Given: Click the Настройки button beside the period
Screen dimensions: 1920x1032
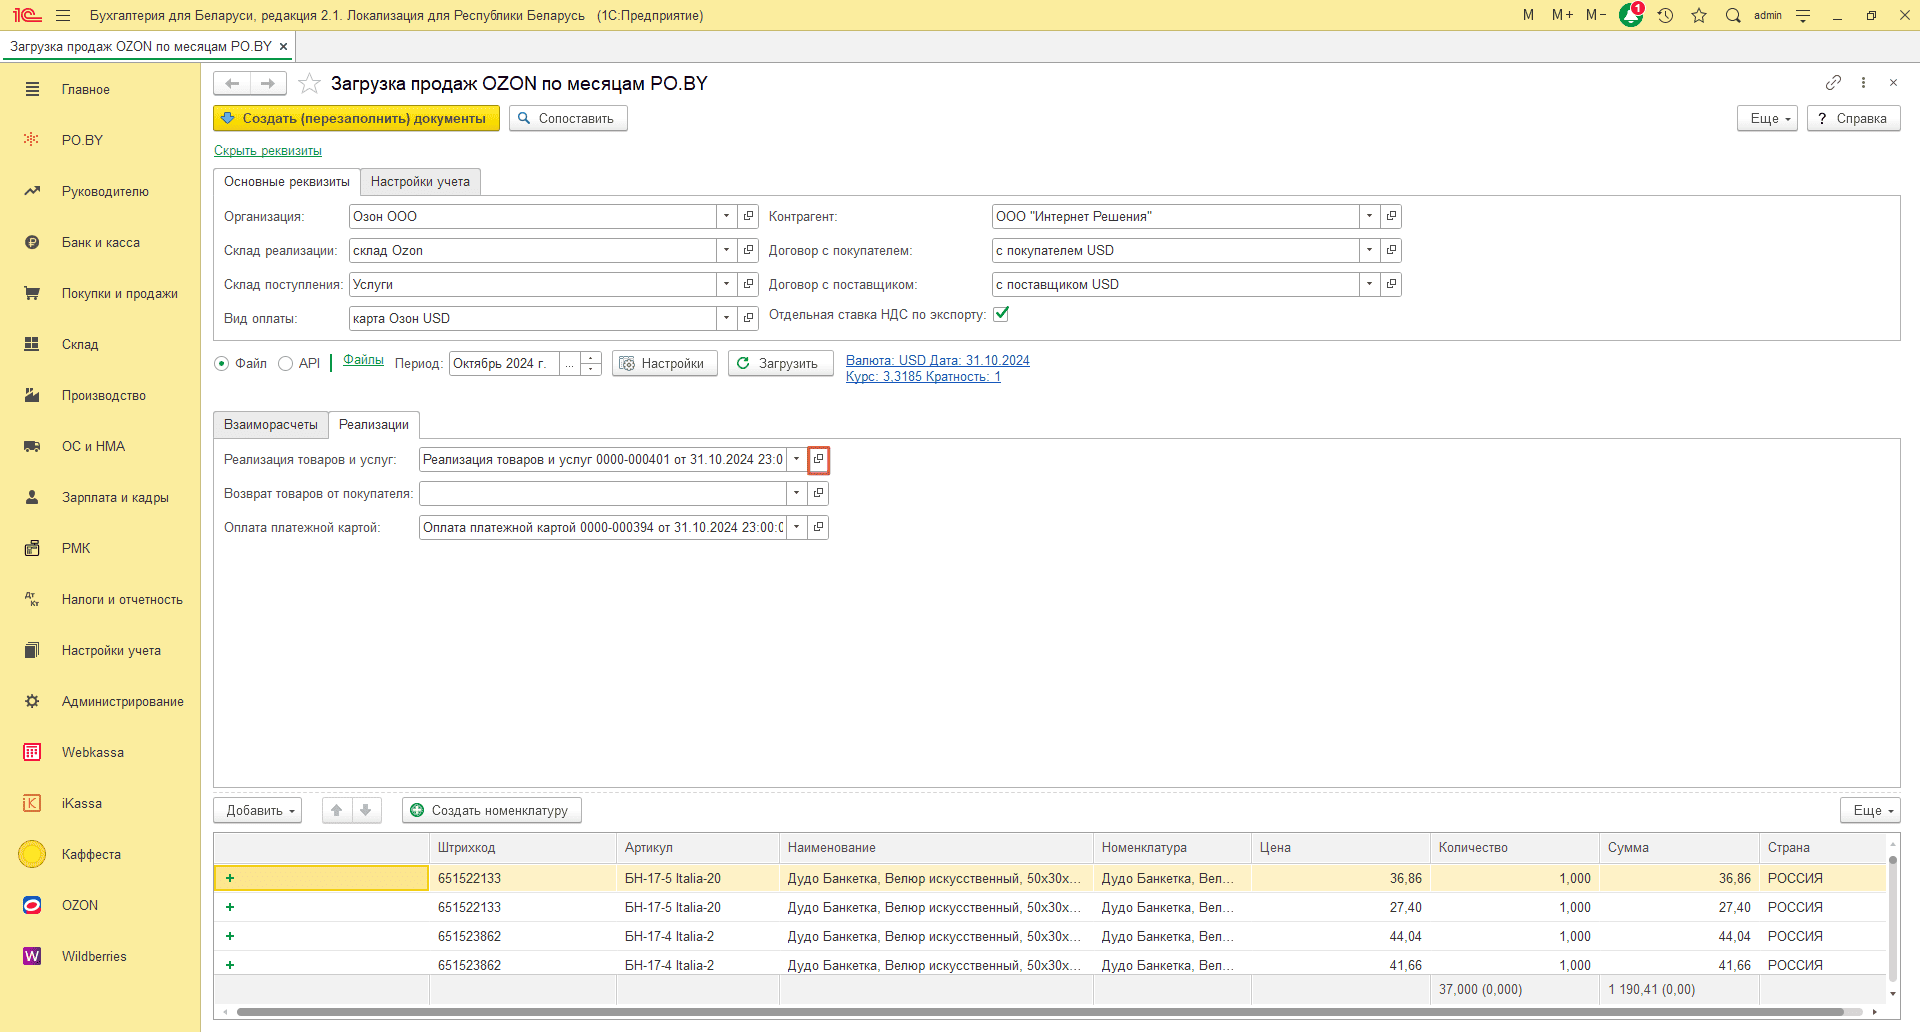Looking at the screenshot, I should [664, 363].
